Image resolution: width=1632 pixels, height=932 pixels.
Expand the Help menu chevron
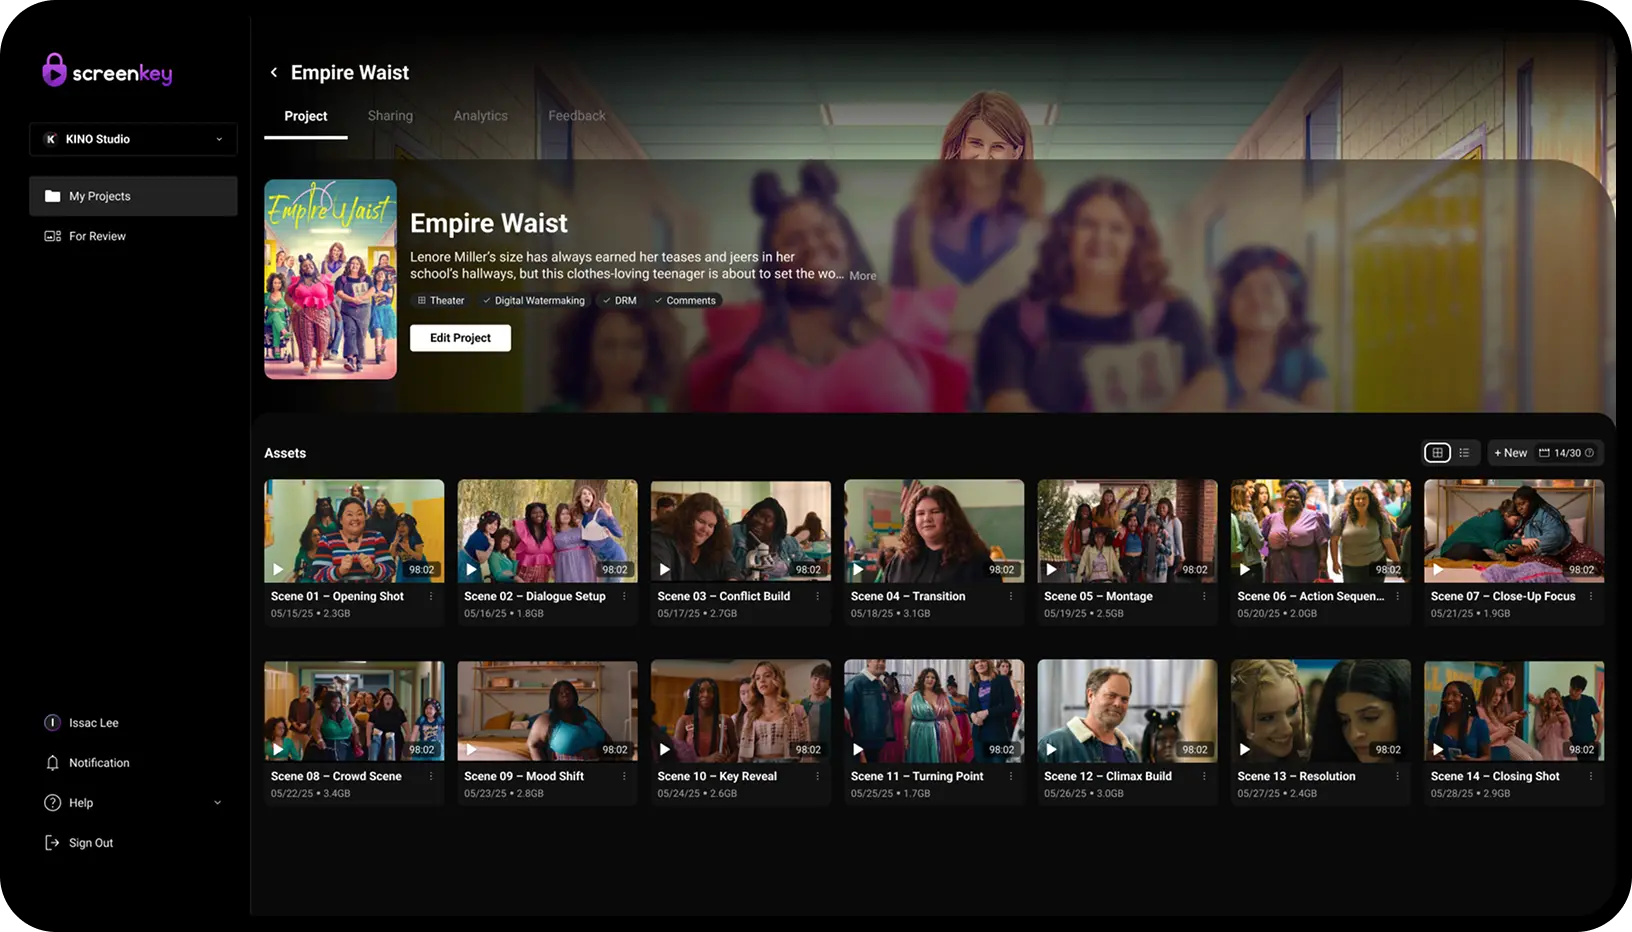pos(217,803)
